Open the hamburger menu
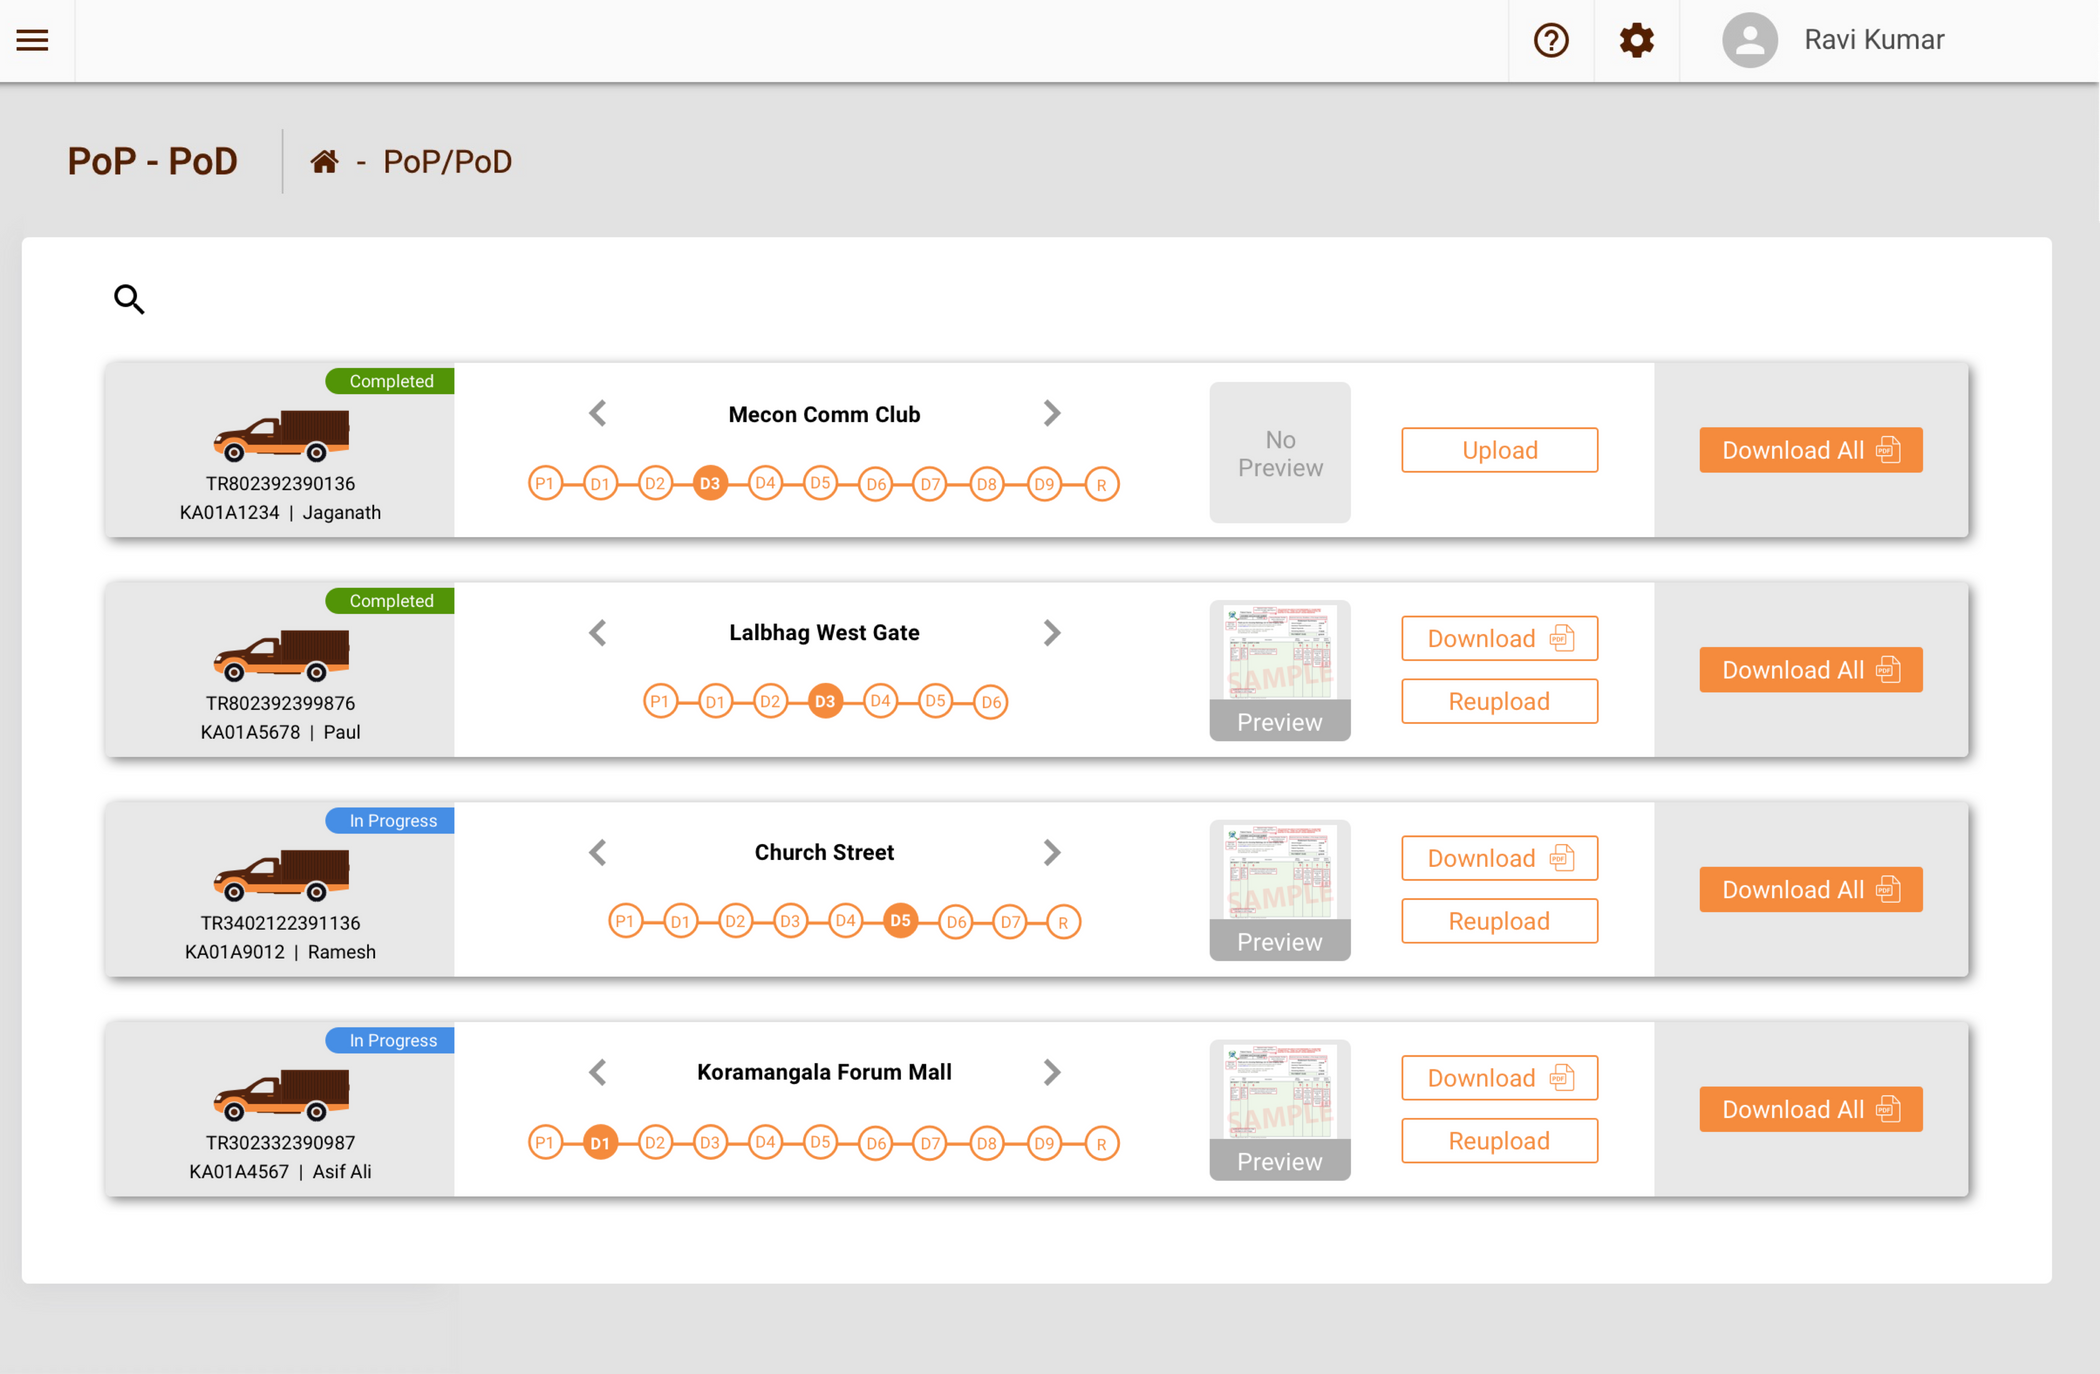 coord(32,40)
